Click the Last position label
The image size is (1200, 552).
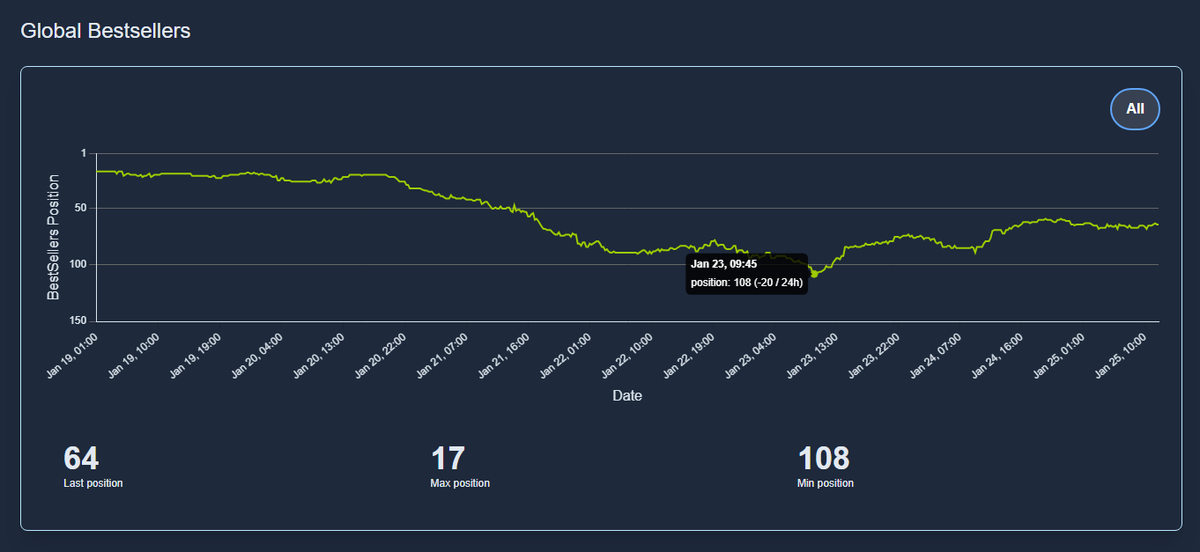click(x=93, y=483)
